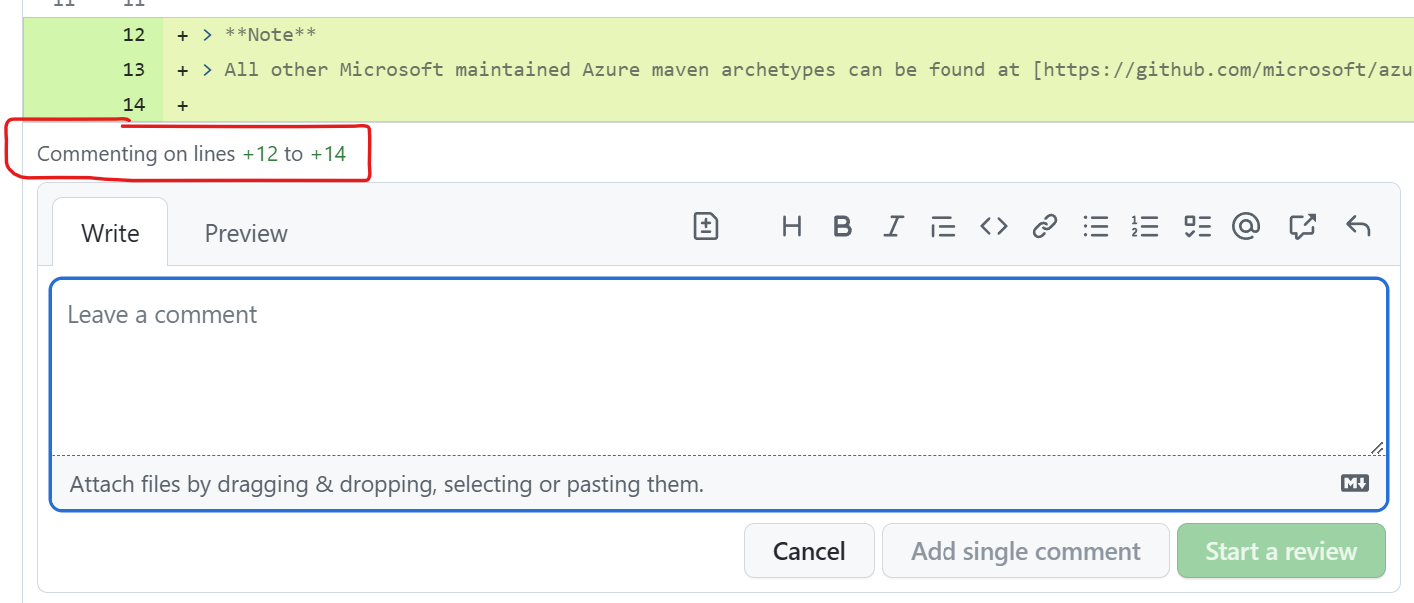
Task: Select the Write tab
Action: point(109,232)
